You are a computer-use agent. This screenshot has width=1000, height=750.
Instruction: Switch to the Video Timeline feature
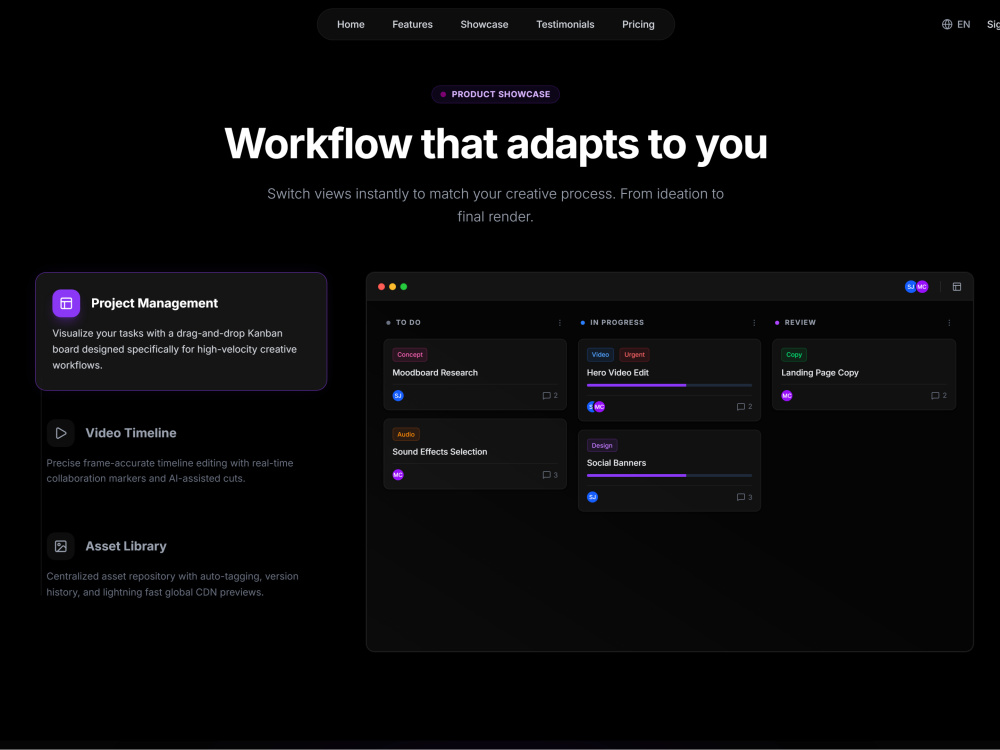pos(181,453)
